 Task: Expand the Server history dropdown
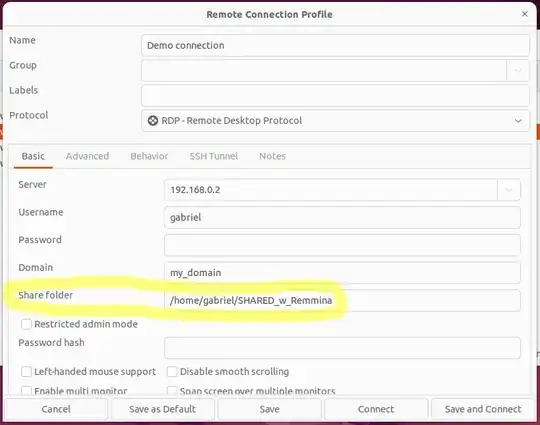[x=509, y=190]
